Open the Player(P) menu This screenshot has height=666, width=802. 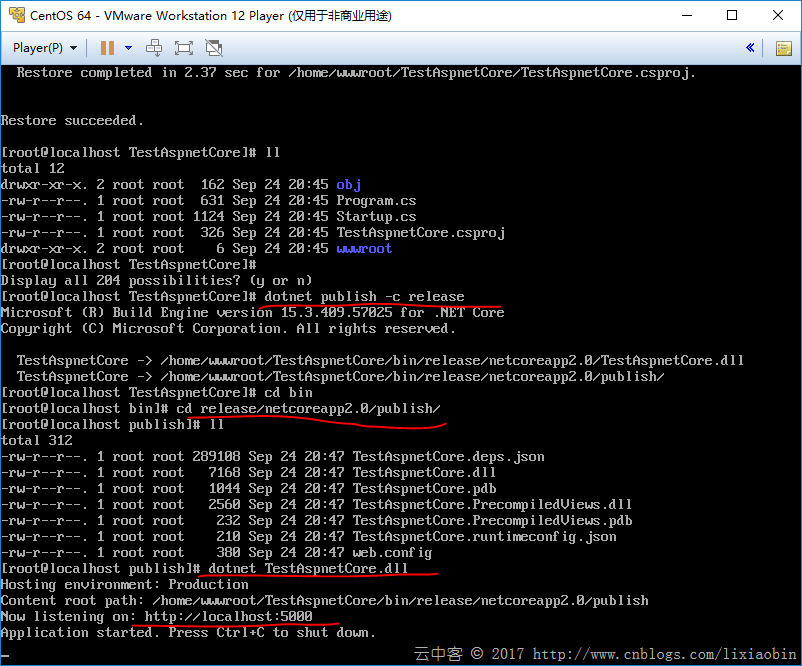tap(45, 48)
